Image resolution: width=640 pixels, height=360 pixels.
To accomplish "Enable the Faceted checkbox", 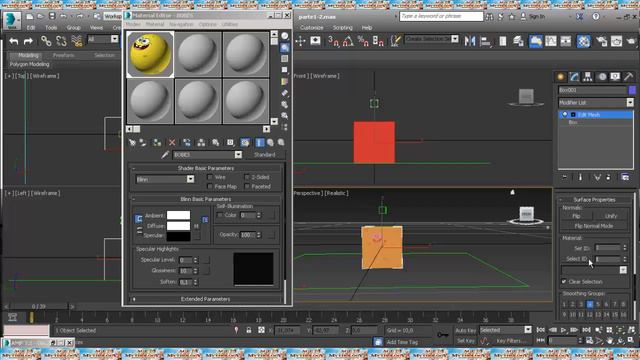I will coord(247,187).
